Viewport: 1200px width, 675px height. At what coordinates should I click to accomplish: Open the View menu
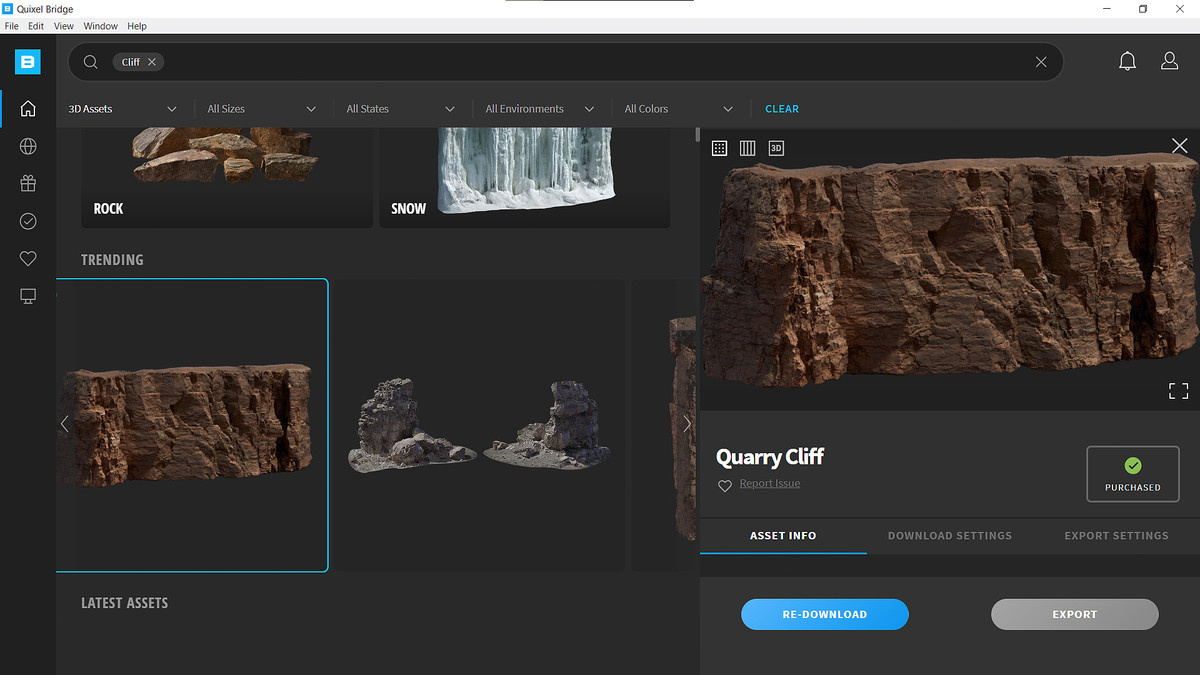[64, 26]
